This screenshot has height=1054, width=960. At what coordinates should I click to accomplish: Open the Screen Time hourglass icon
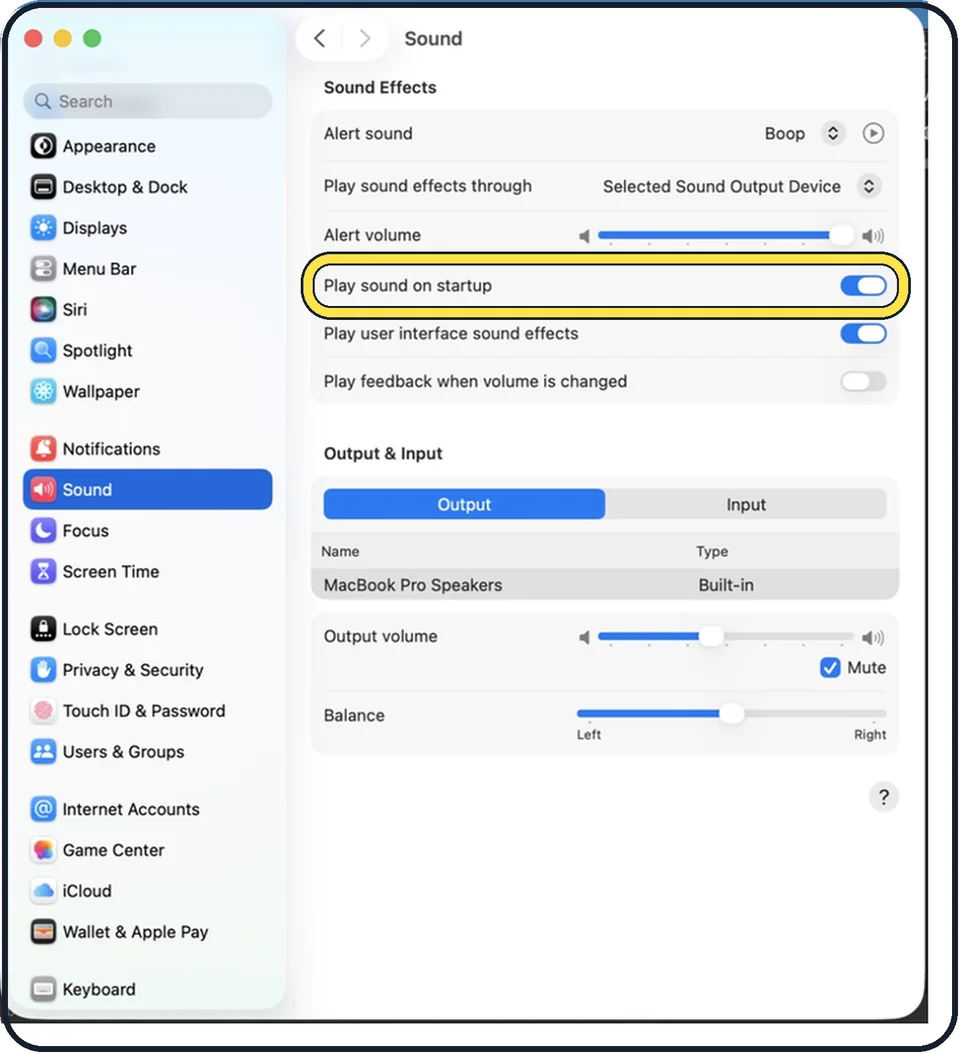43,571
